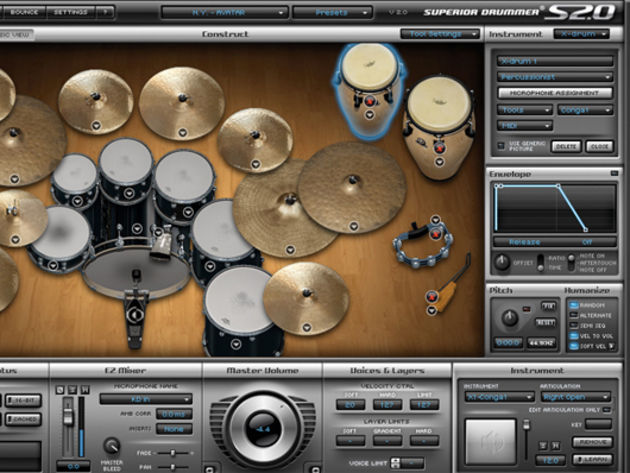Click the instrument pad preview square
Image resolution: width=630 pixels, height=473 pixels.
click(491, 441)
